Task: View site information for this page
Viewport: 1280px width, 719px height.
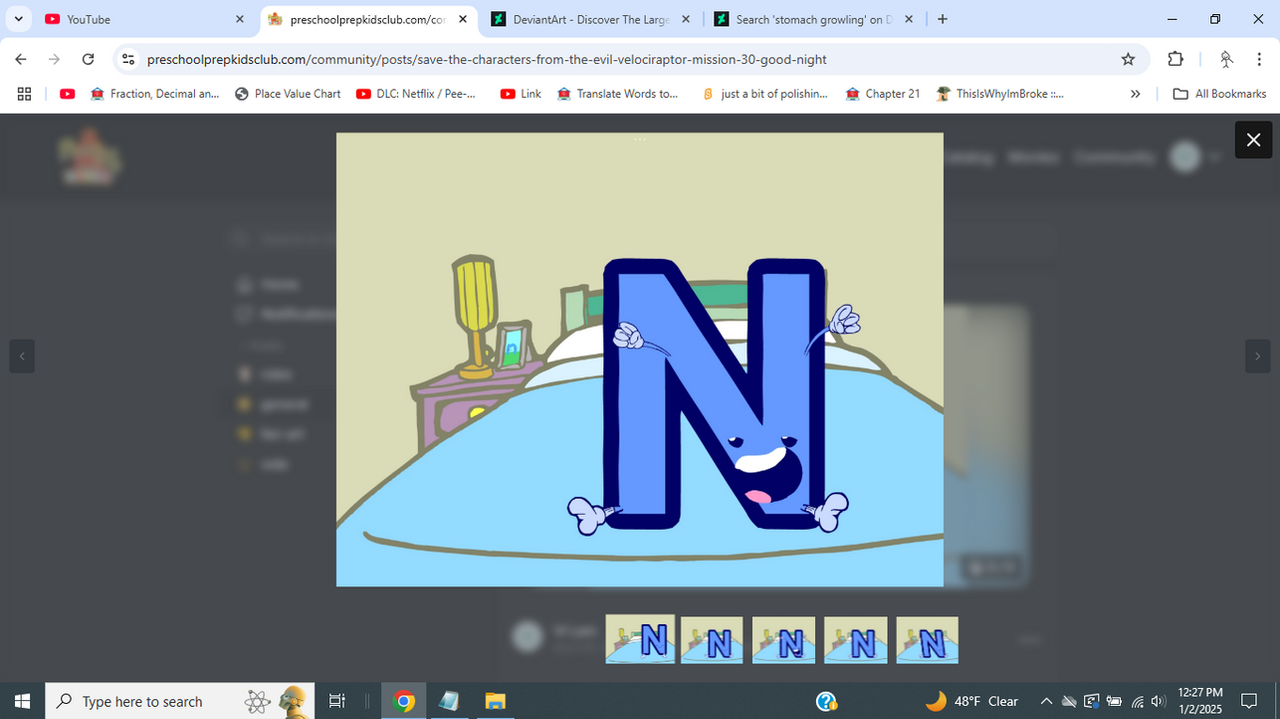Action: (128, 59)
